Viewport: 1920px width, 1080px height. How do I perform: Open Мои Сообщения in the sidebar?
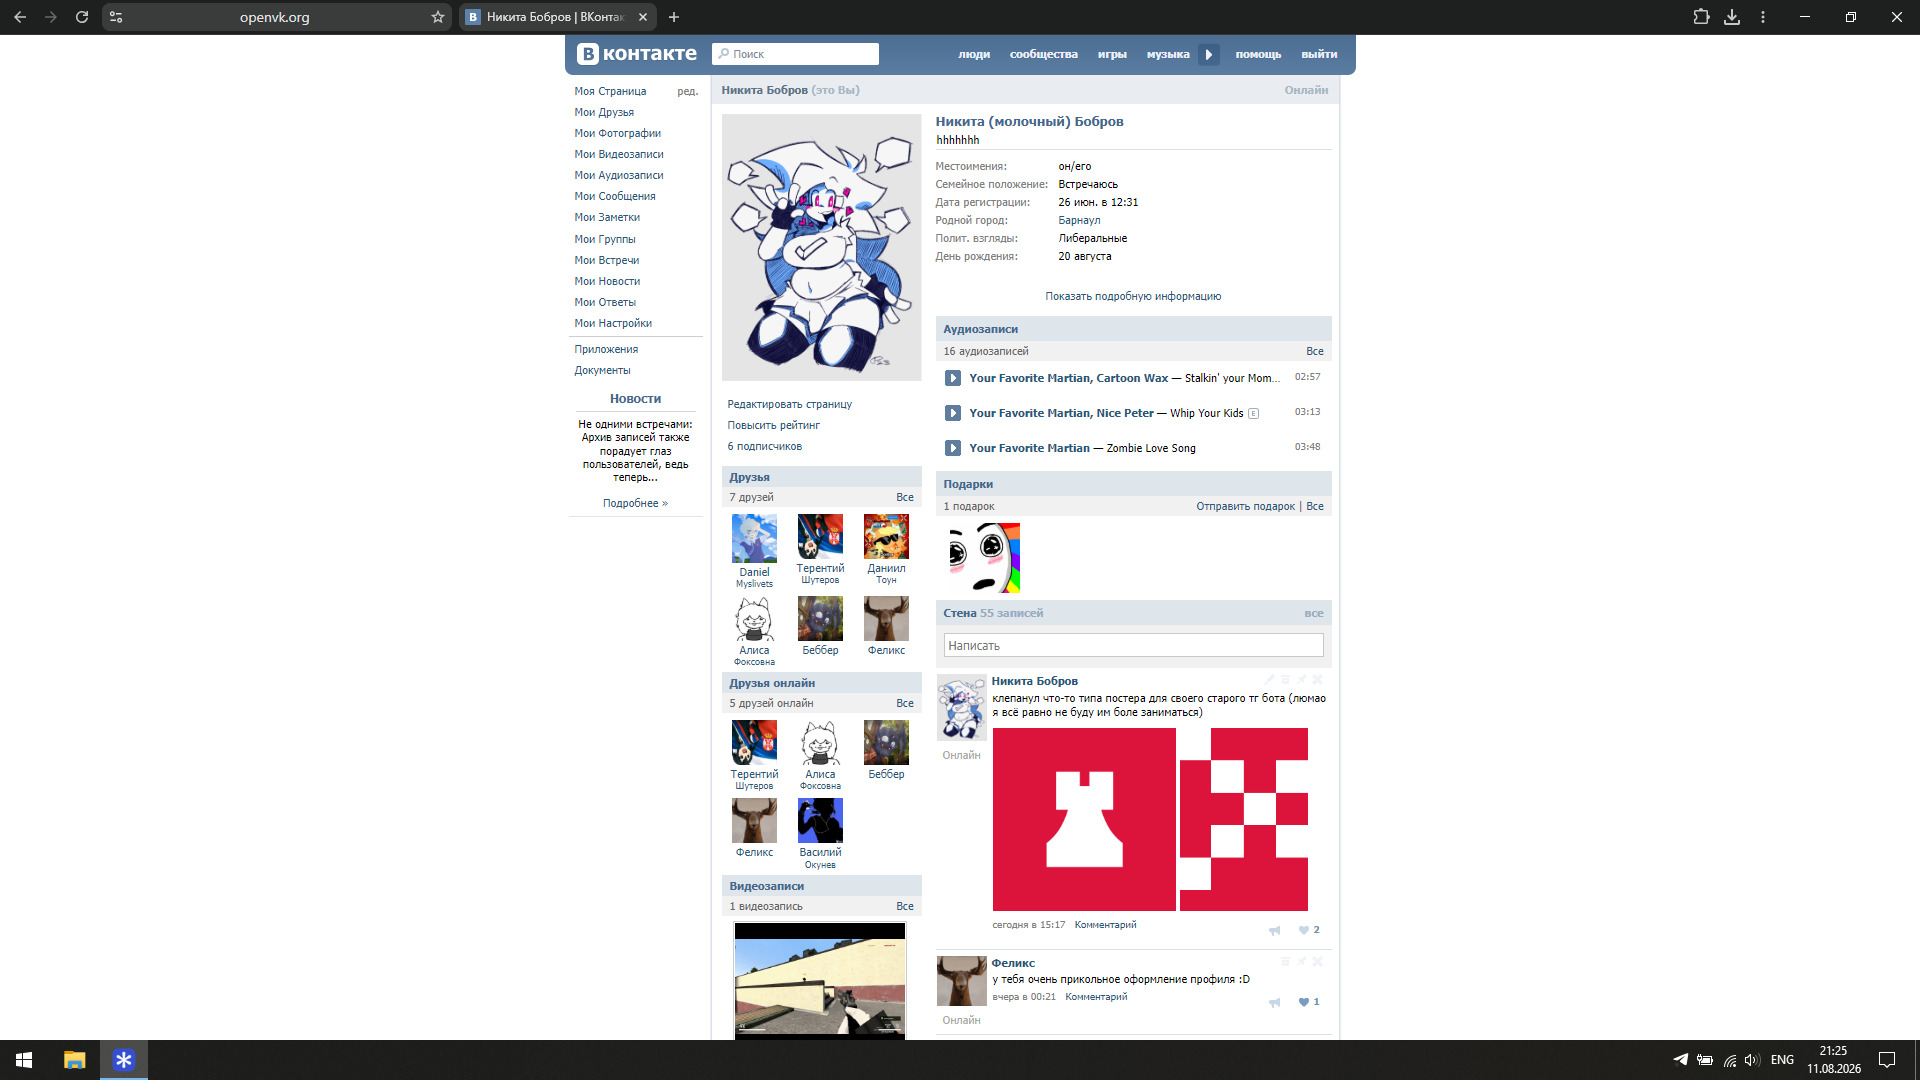(x=615, y=196)
